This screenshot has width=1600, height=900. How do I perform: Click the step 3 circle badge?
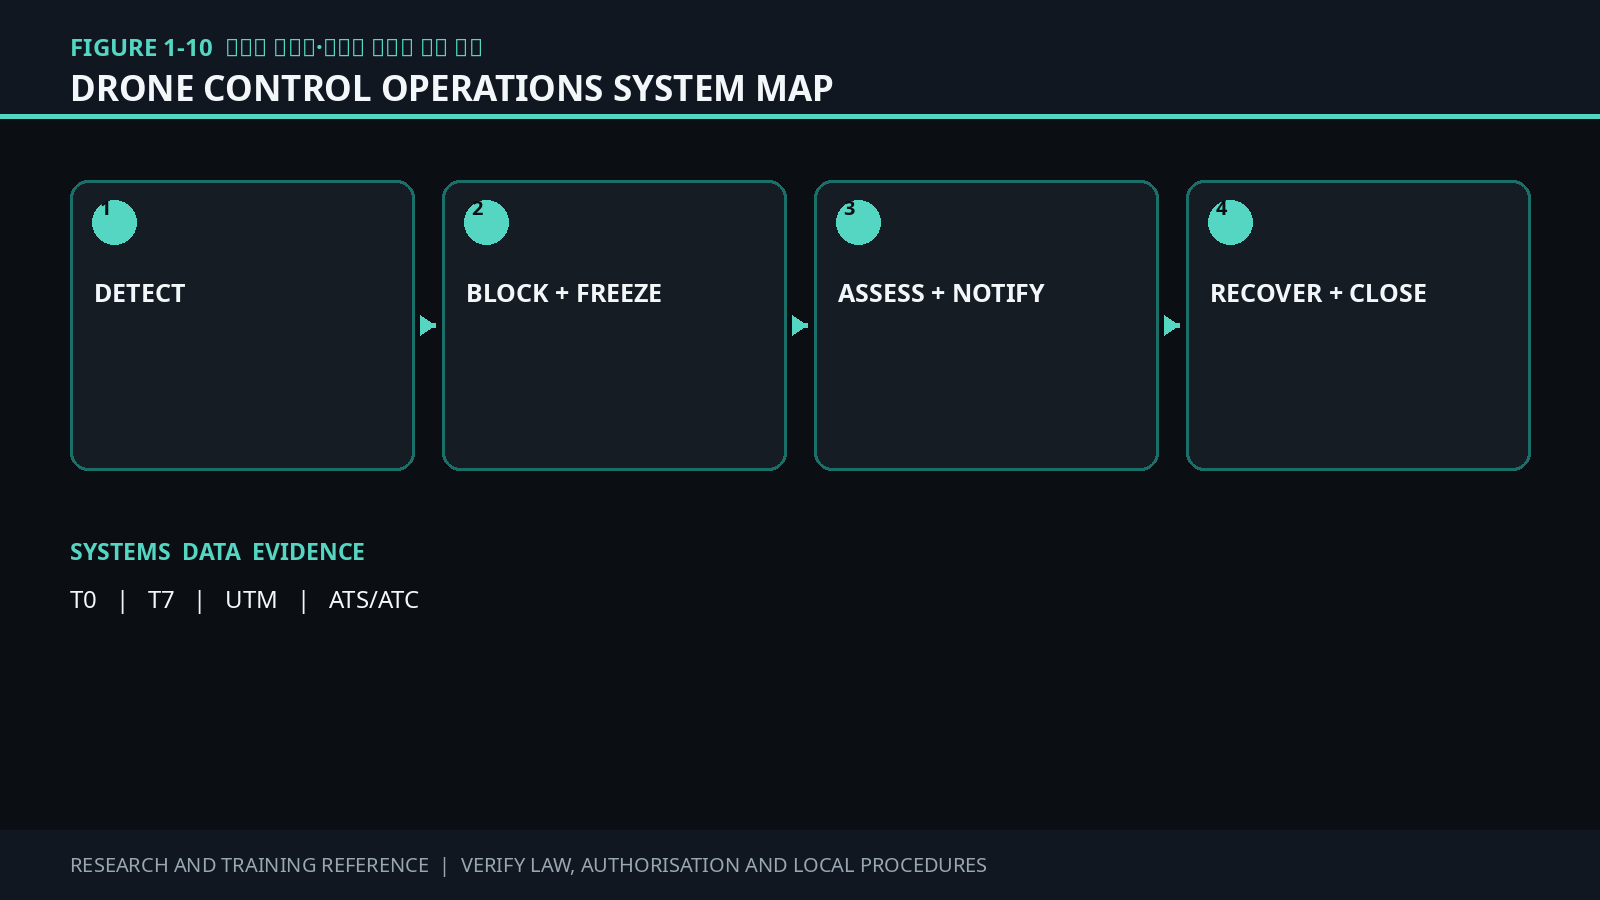point(858,222)
